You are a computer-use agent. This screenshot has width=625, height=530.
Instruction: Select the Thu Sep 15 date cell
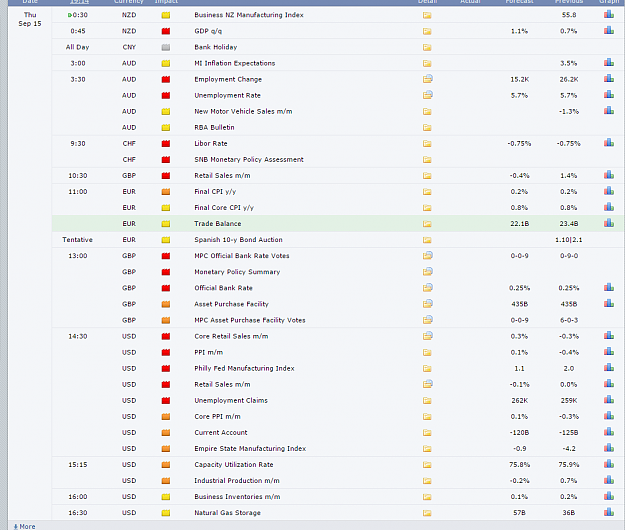(x=30, y=19)
